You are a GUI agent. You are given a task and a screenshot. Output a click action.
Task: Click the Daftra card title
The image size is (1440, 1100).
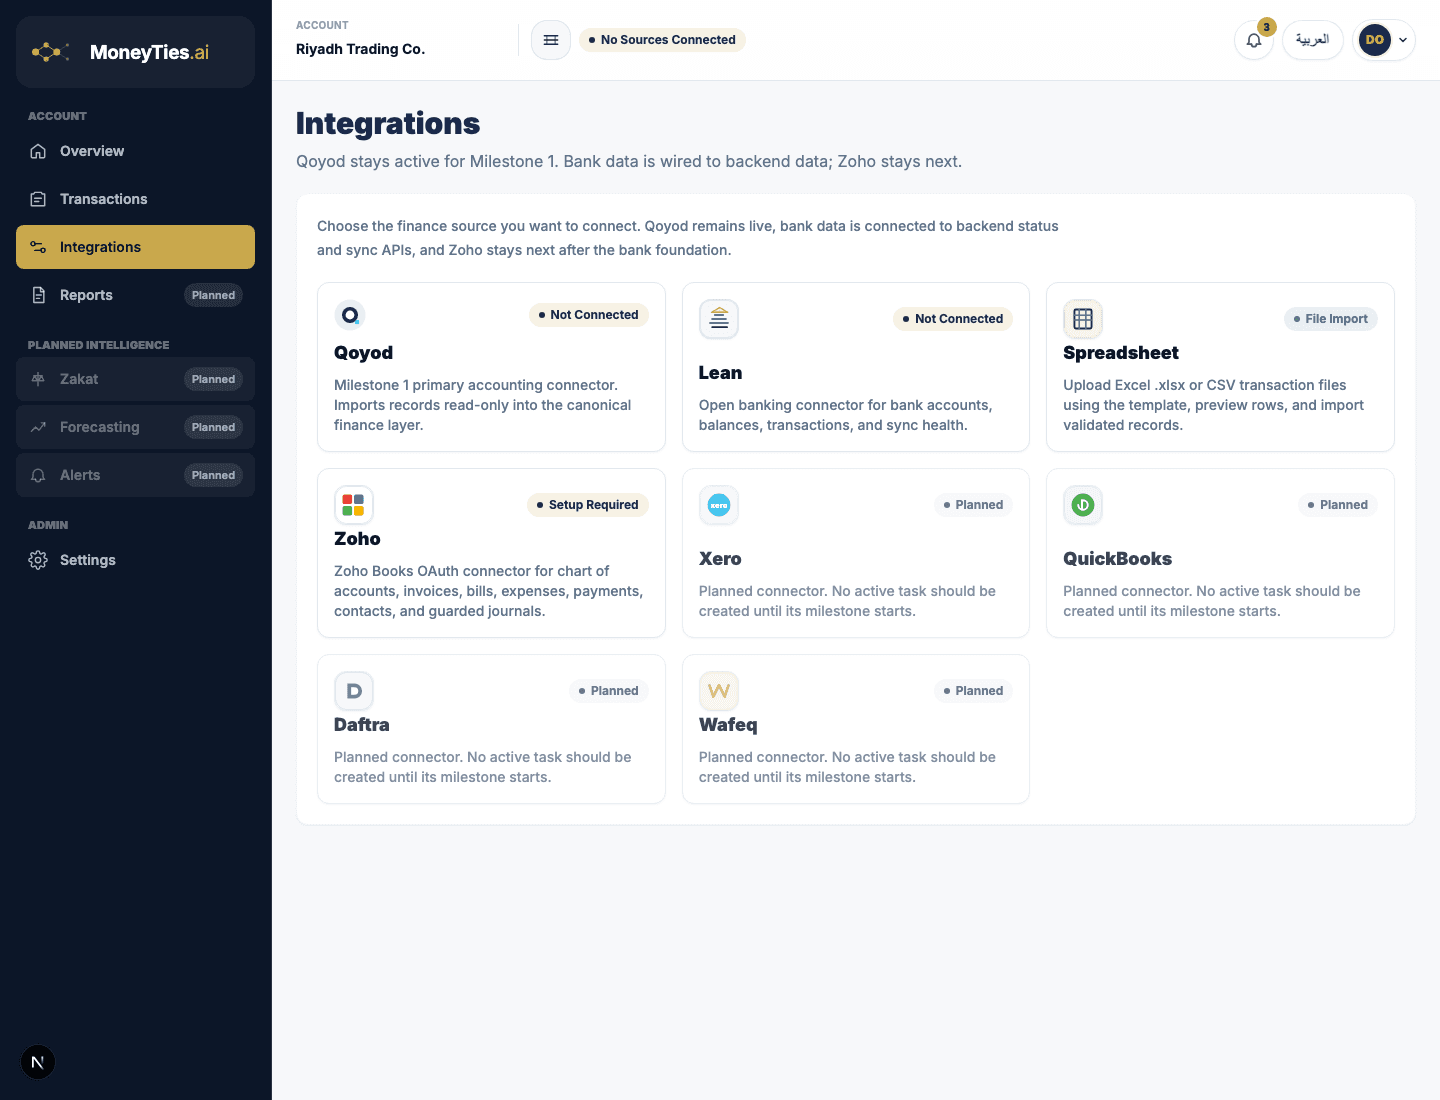click(x=361, y=725)
